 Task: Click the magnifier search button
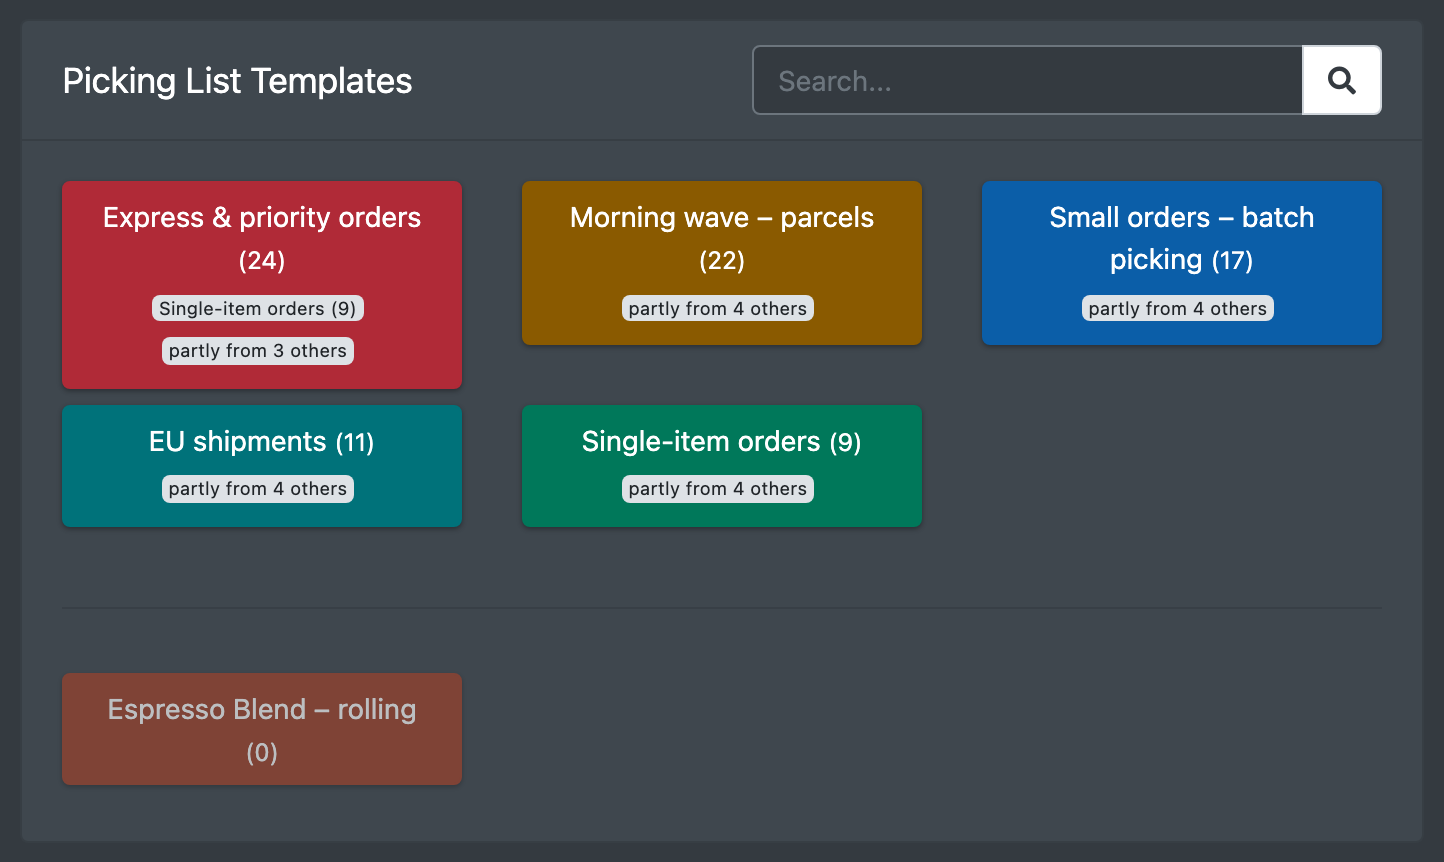click(x=1342, y=80)
